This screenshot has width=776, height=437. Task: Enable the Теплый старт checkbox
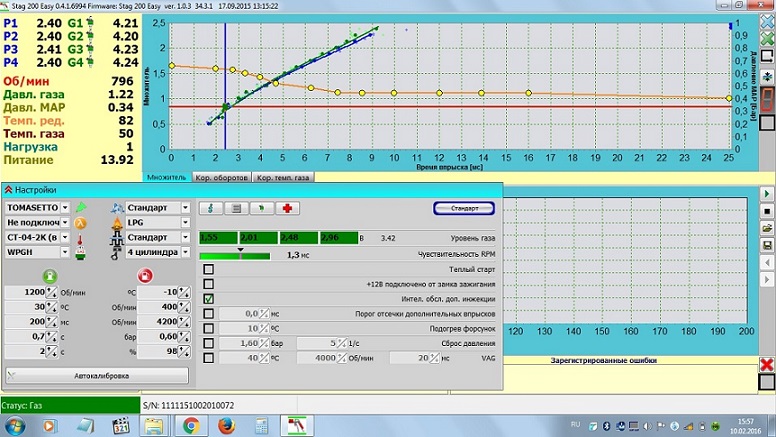(x=208, y=269)
